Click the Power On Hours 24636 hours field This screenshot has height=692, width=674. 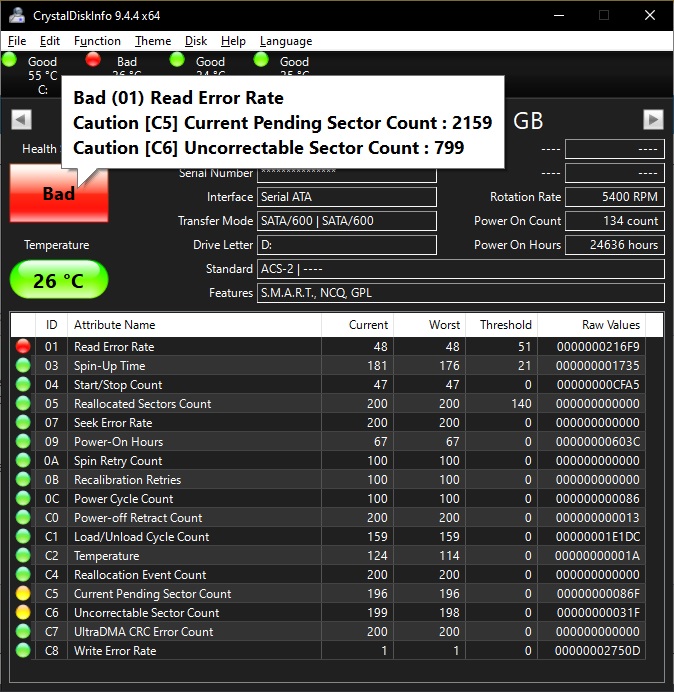tap(615, 245)
